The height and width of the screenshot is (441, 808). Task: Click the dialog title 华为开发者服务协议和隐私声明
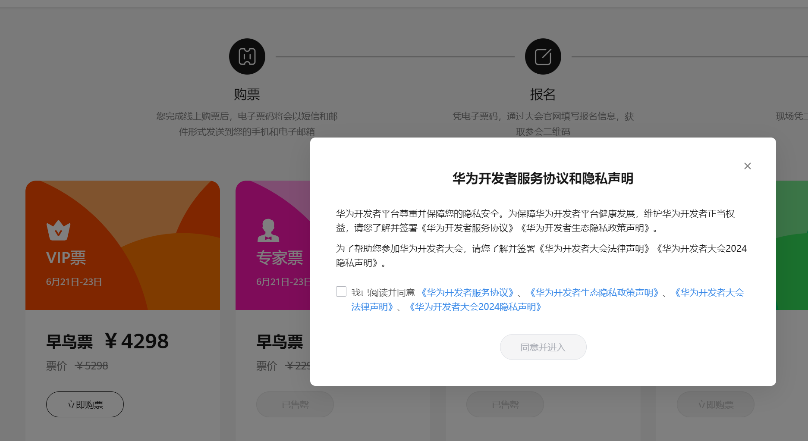543,179
